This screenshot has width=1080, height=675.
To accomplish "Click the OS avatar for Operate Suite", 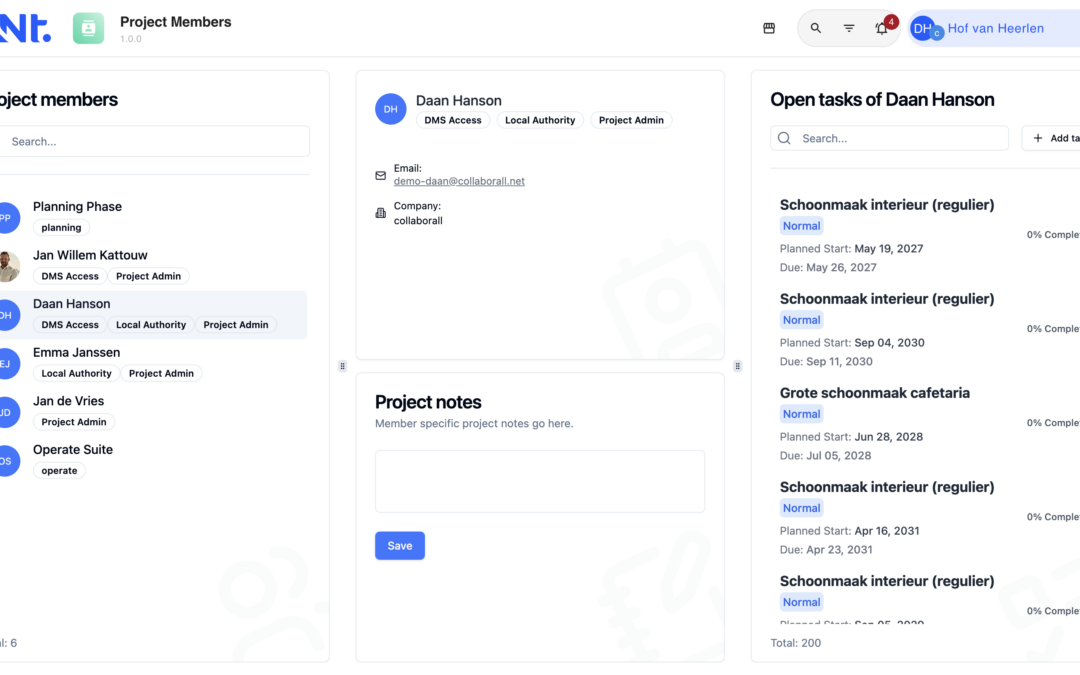I will tap(8, 461).
